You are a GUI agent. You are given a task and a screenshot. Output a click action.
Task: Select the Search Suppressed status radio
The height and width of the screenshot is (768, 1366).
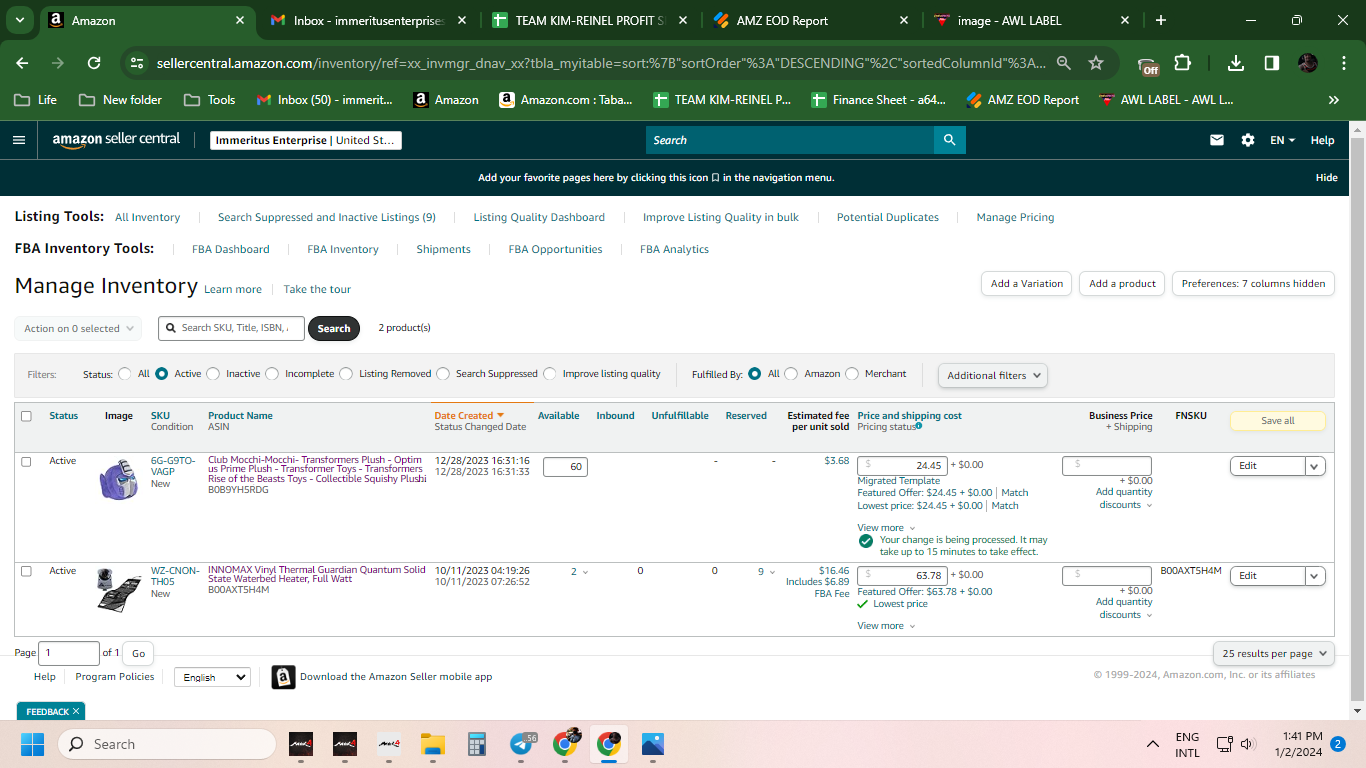(443, 374)
